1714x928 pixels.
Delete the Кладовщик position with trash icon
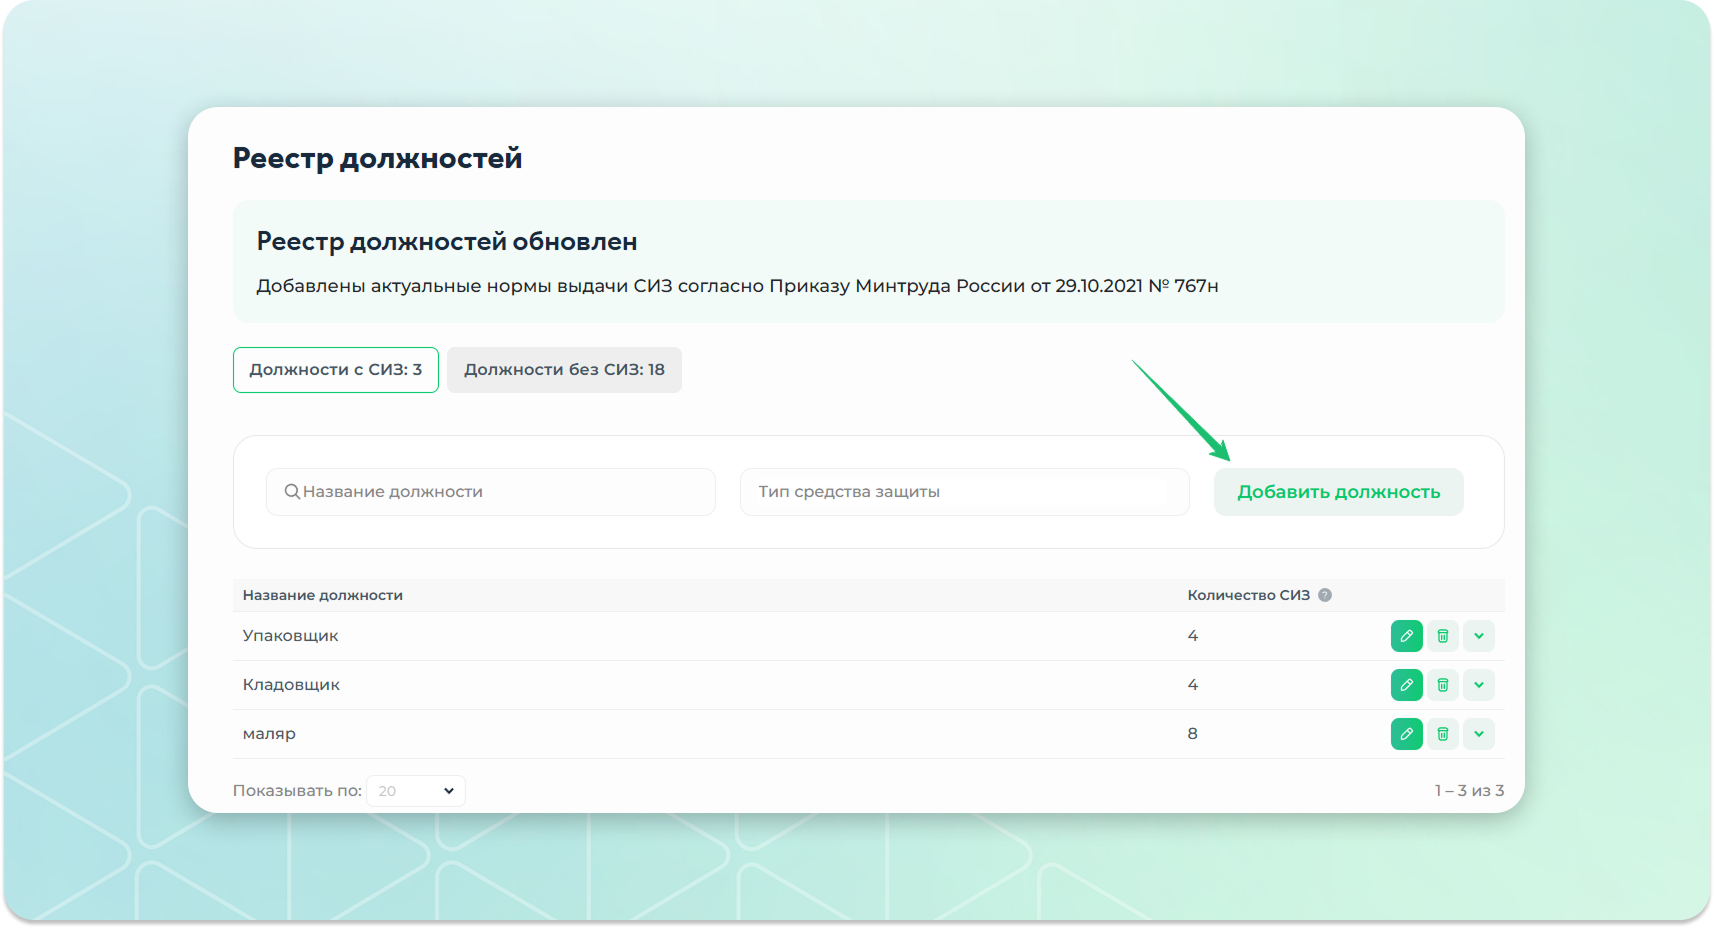point(1442,685)
